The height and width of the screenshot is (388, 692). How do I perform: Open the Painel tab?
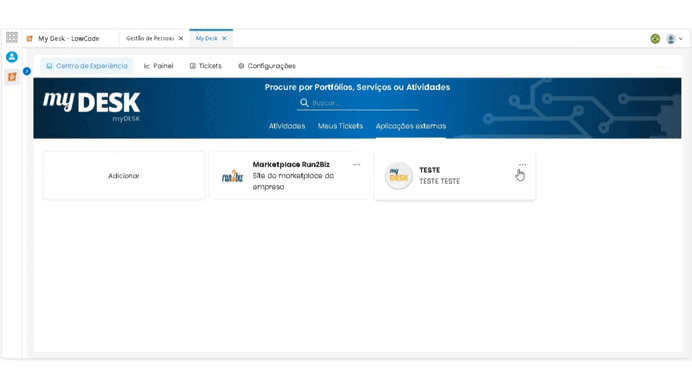click(158, 66)
